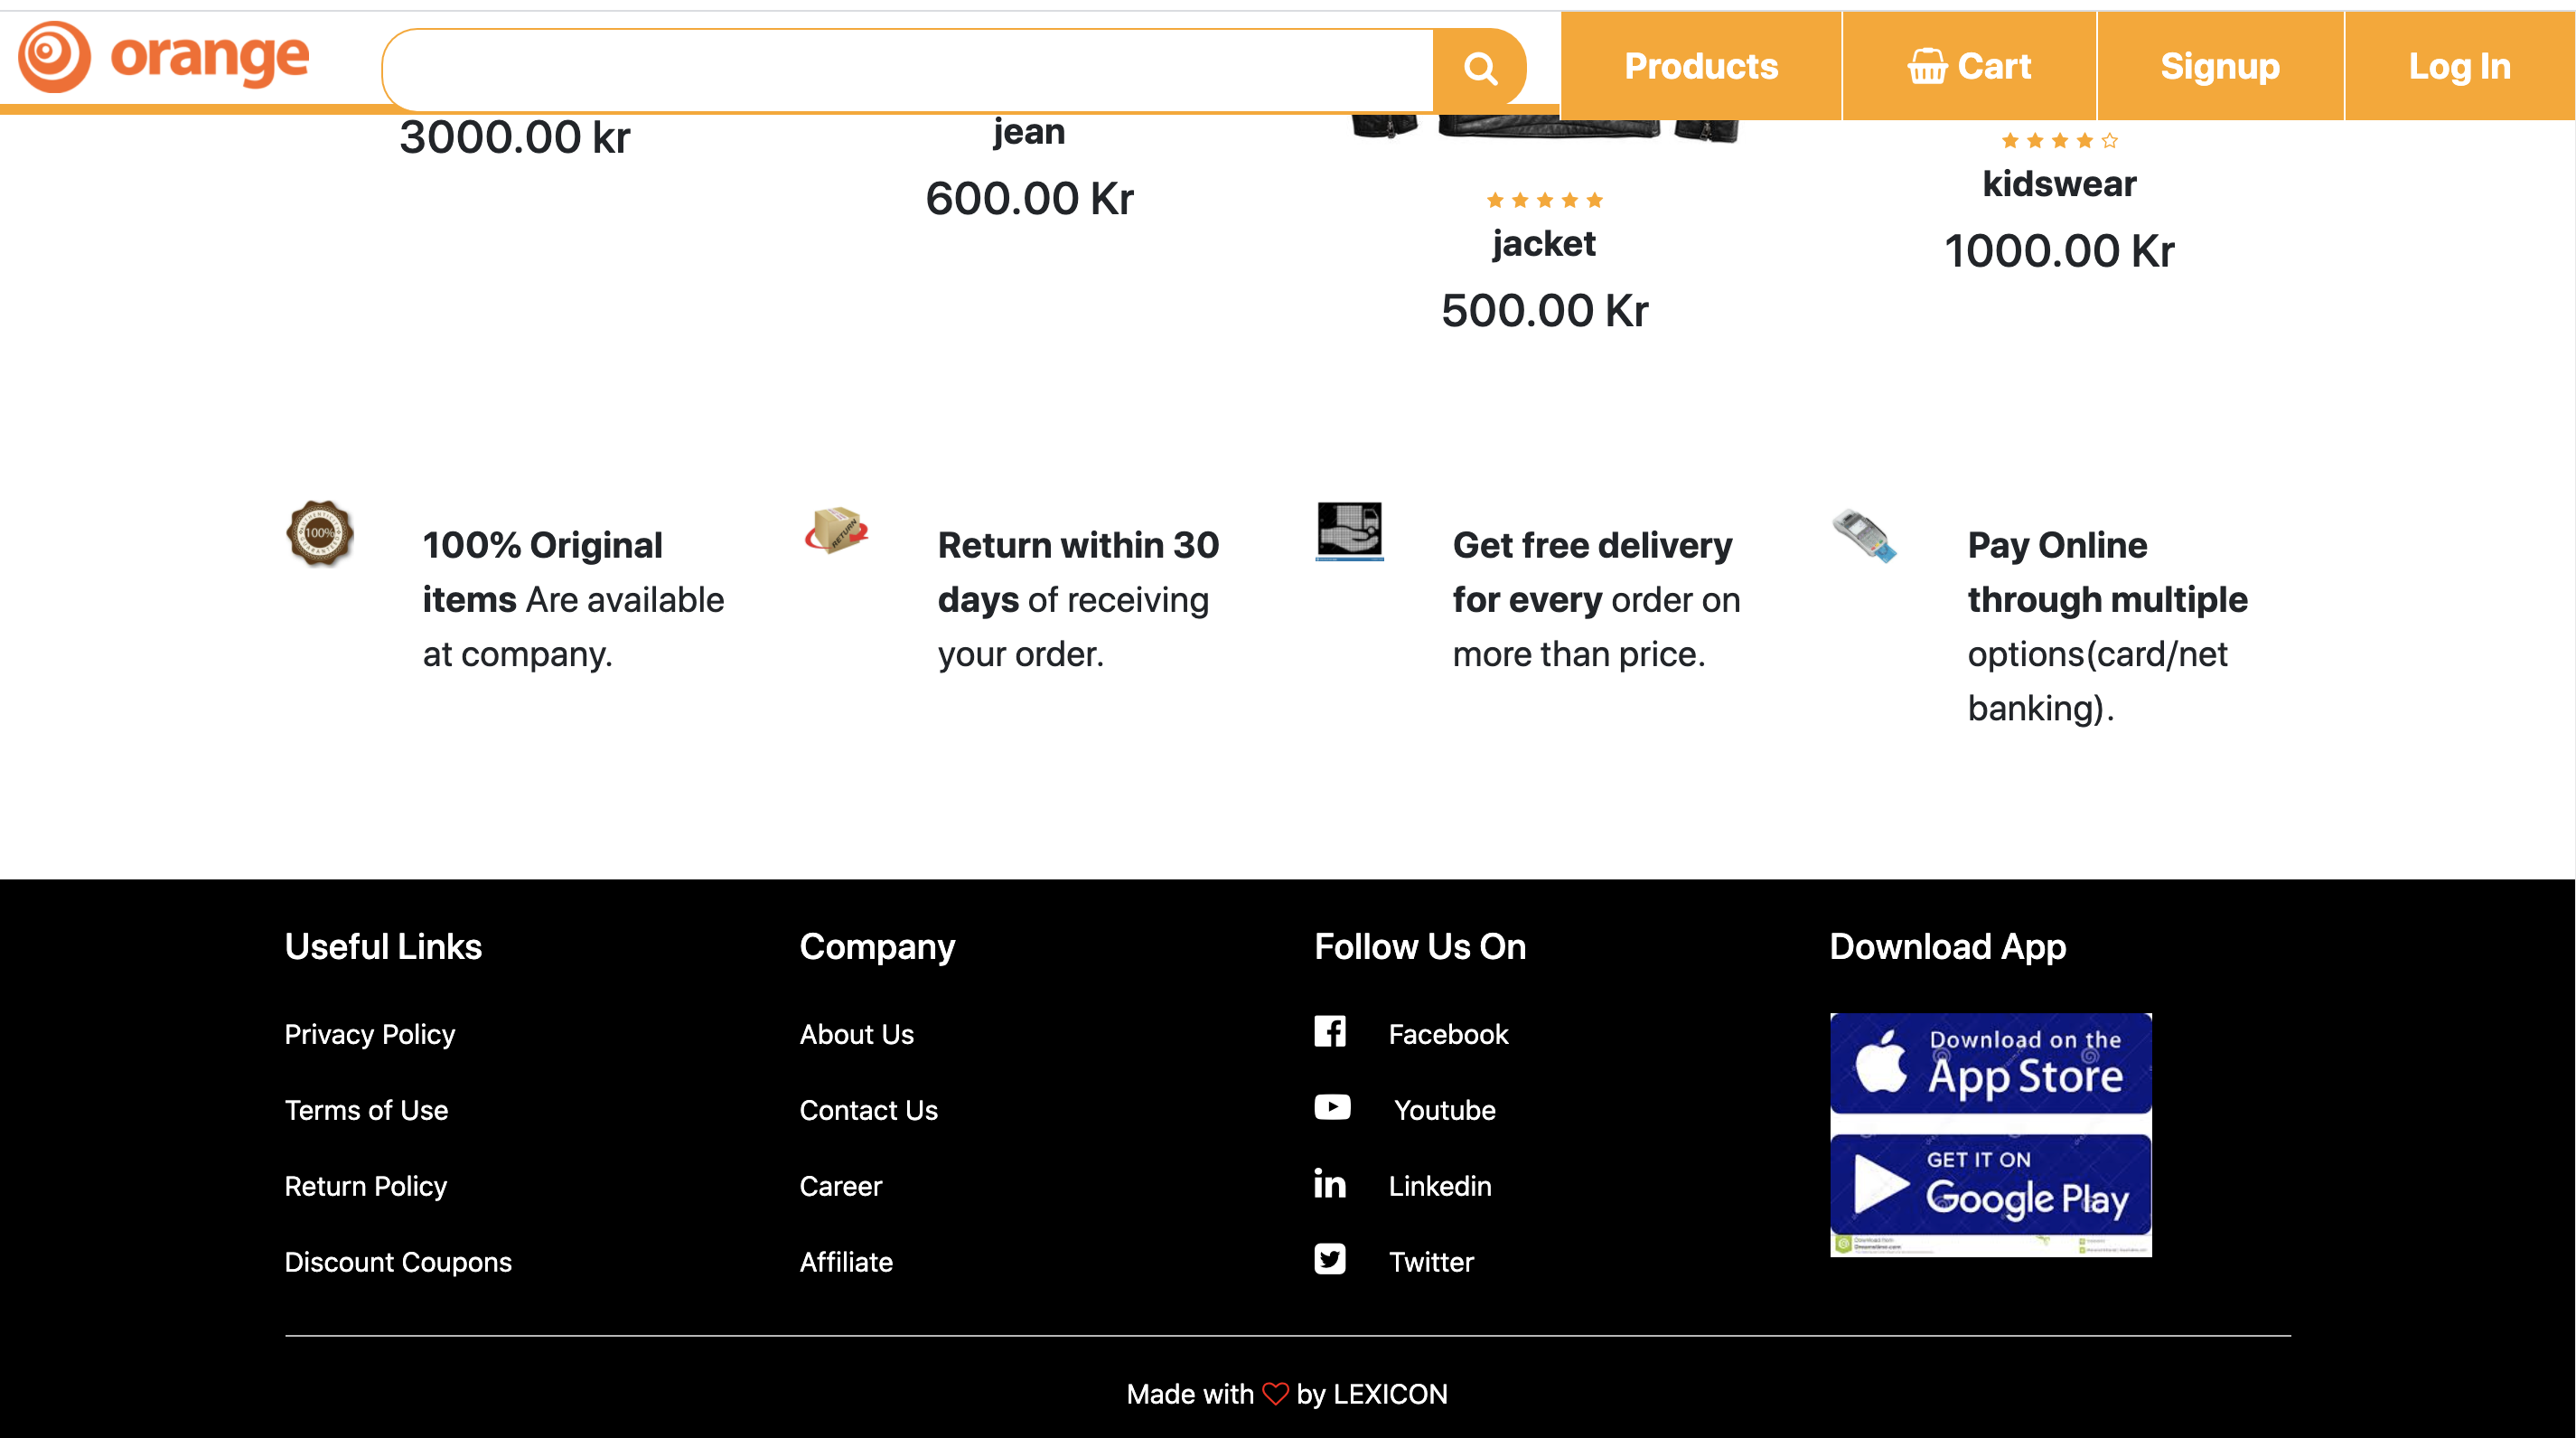The image size is (2576, 1438).
Task: Click the Facebook icon in the footer
Action: [x=1329, y=1031]
